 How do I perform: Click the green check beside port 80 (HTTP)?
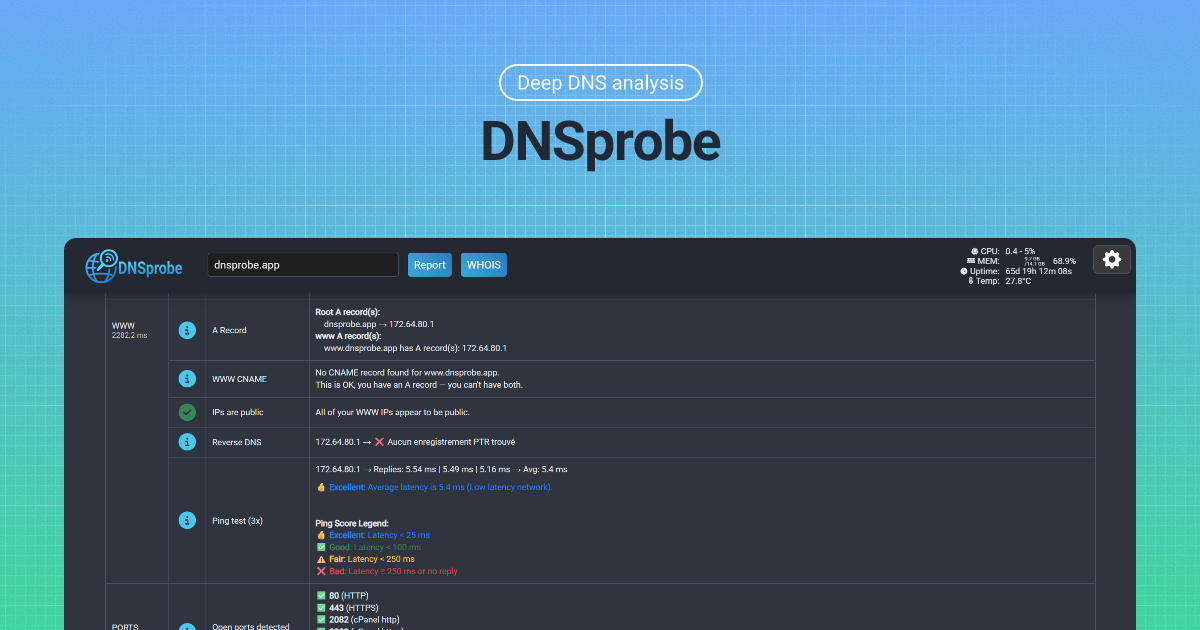321,595
